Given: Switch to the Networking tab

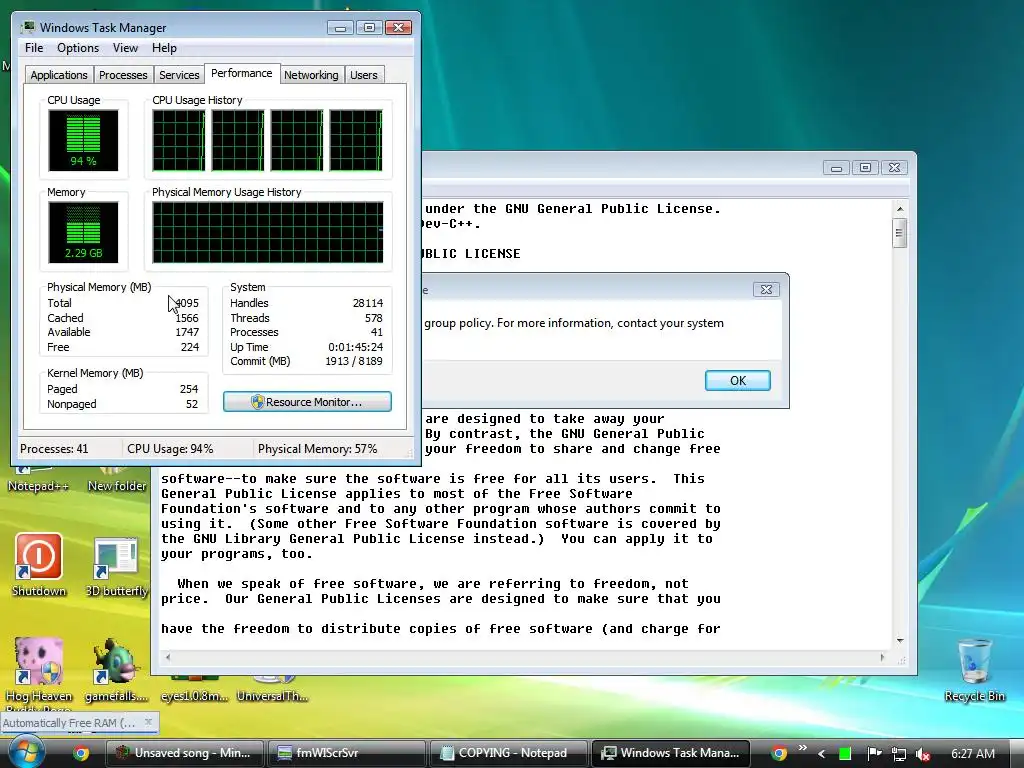Looking at the screenshot, I should [311, 75].
